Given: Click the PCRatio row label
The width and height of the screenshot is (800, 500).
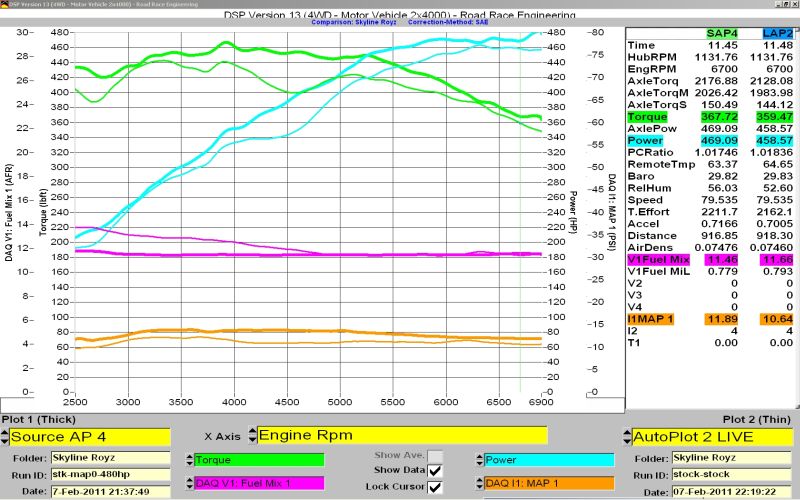Looking at the screenshot, I should click(651, 153).
